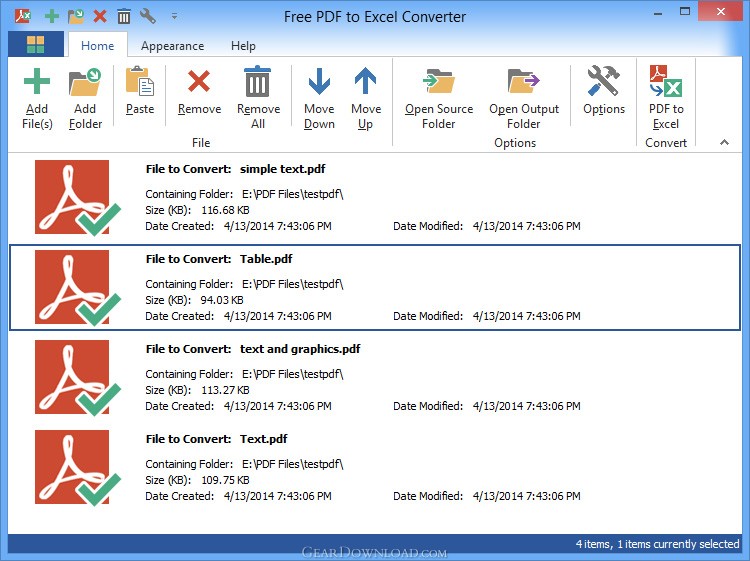
Task: Click the size value 113.27 KB
Action: pyautogui.click(x=225, y=390)
